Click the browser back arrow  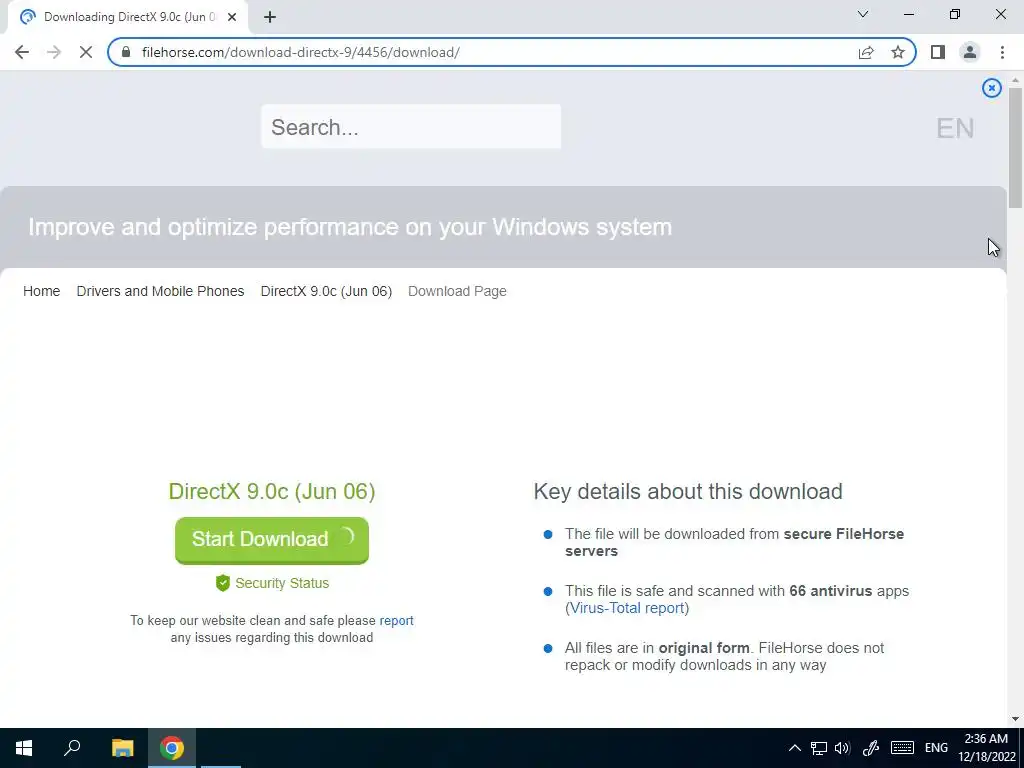pos(22,52)
